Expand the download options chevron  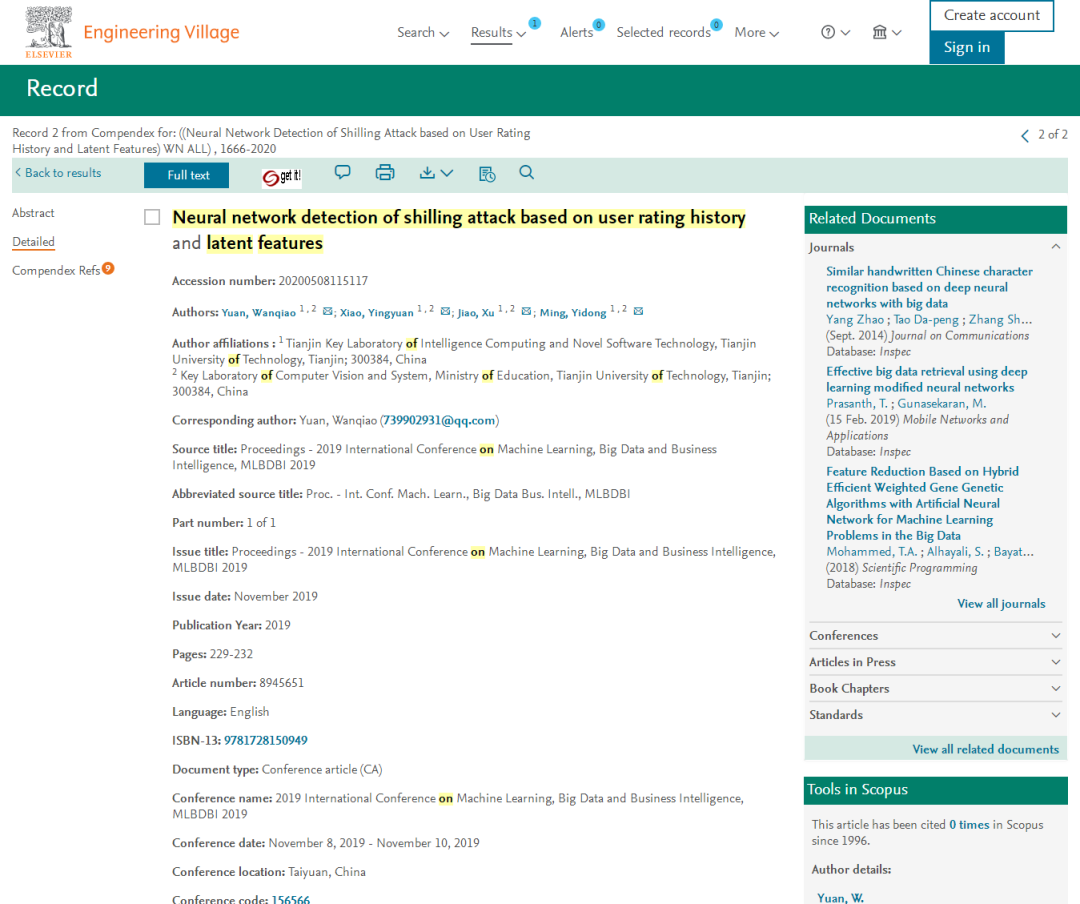[x=447, y=173]
